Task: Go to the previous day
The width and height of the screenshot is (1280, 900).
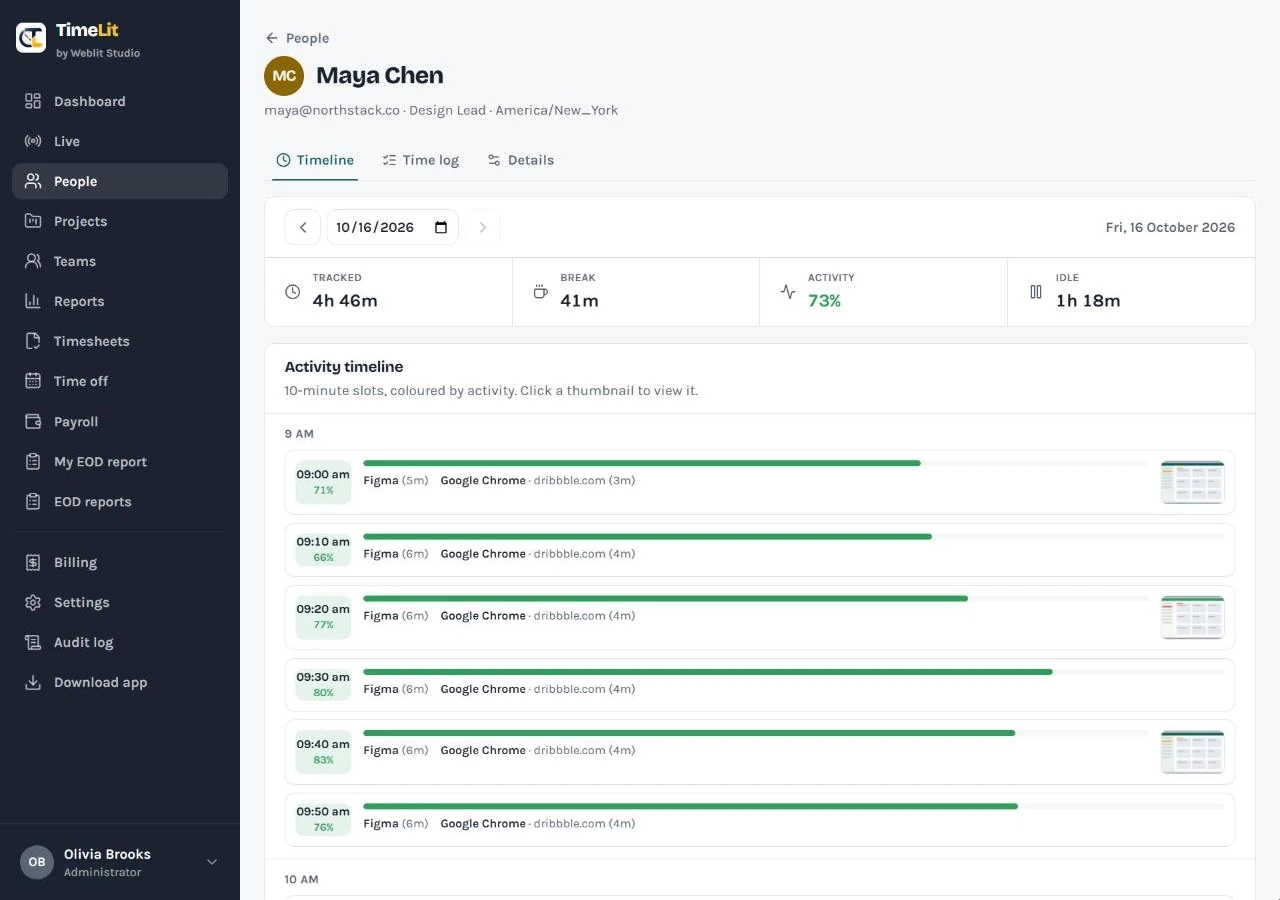Action: [x=303, y=227]
